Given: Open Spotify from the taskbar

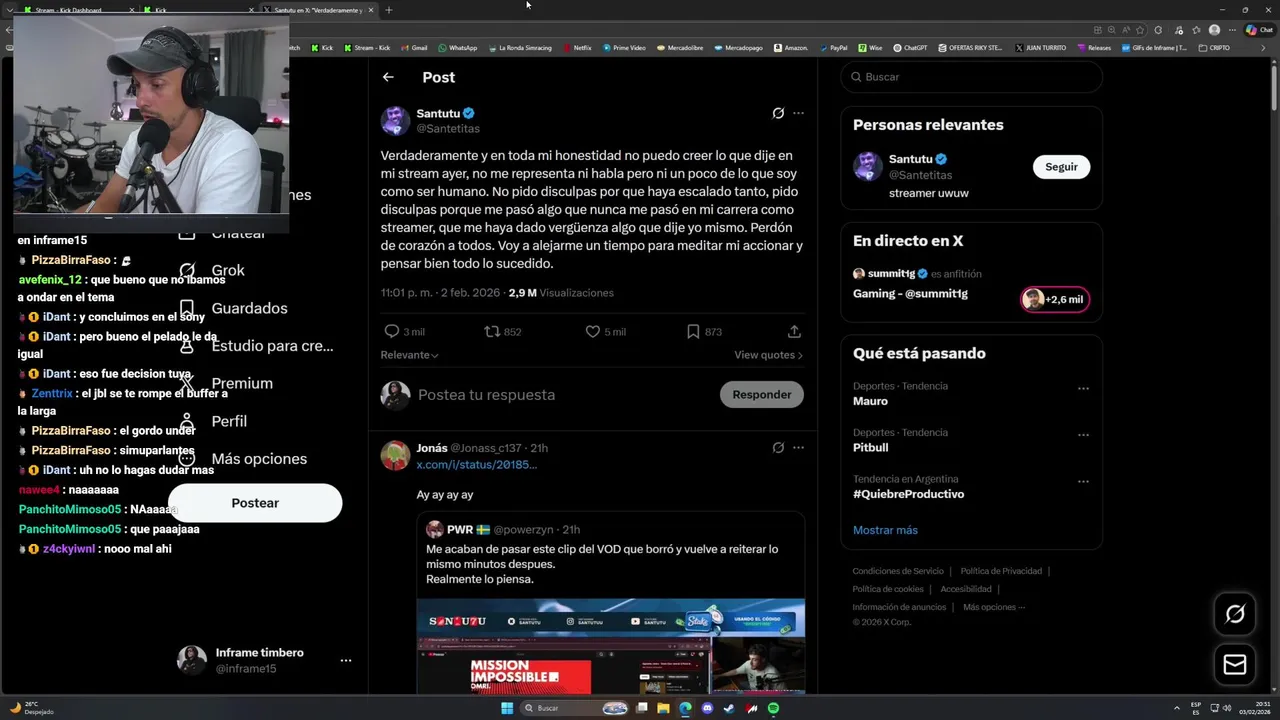Looking at the screenshot, I should (x=773, y=708).
